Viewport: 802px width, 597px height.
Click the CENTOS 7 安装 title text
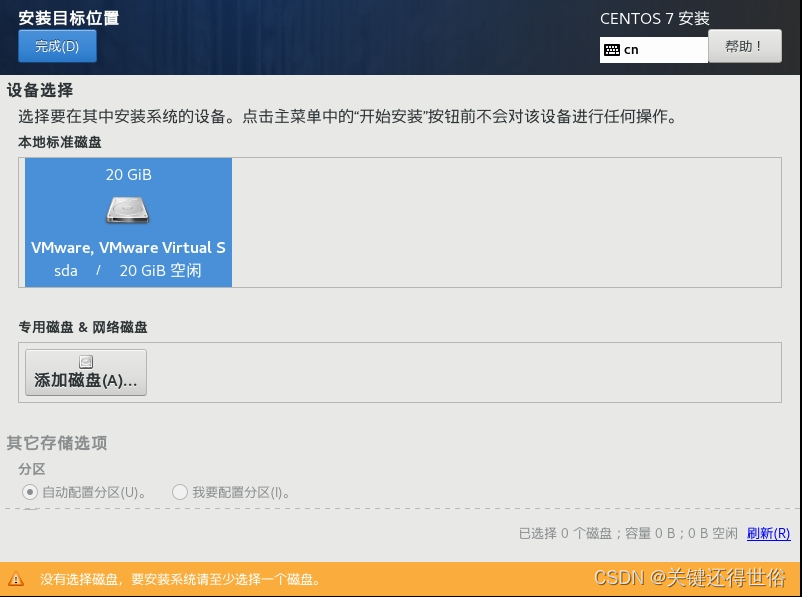pyautogui.click(x=655, y=18)
